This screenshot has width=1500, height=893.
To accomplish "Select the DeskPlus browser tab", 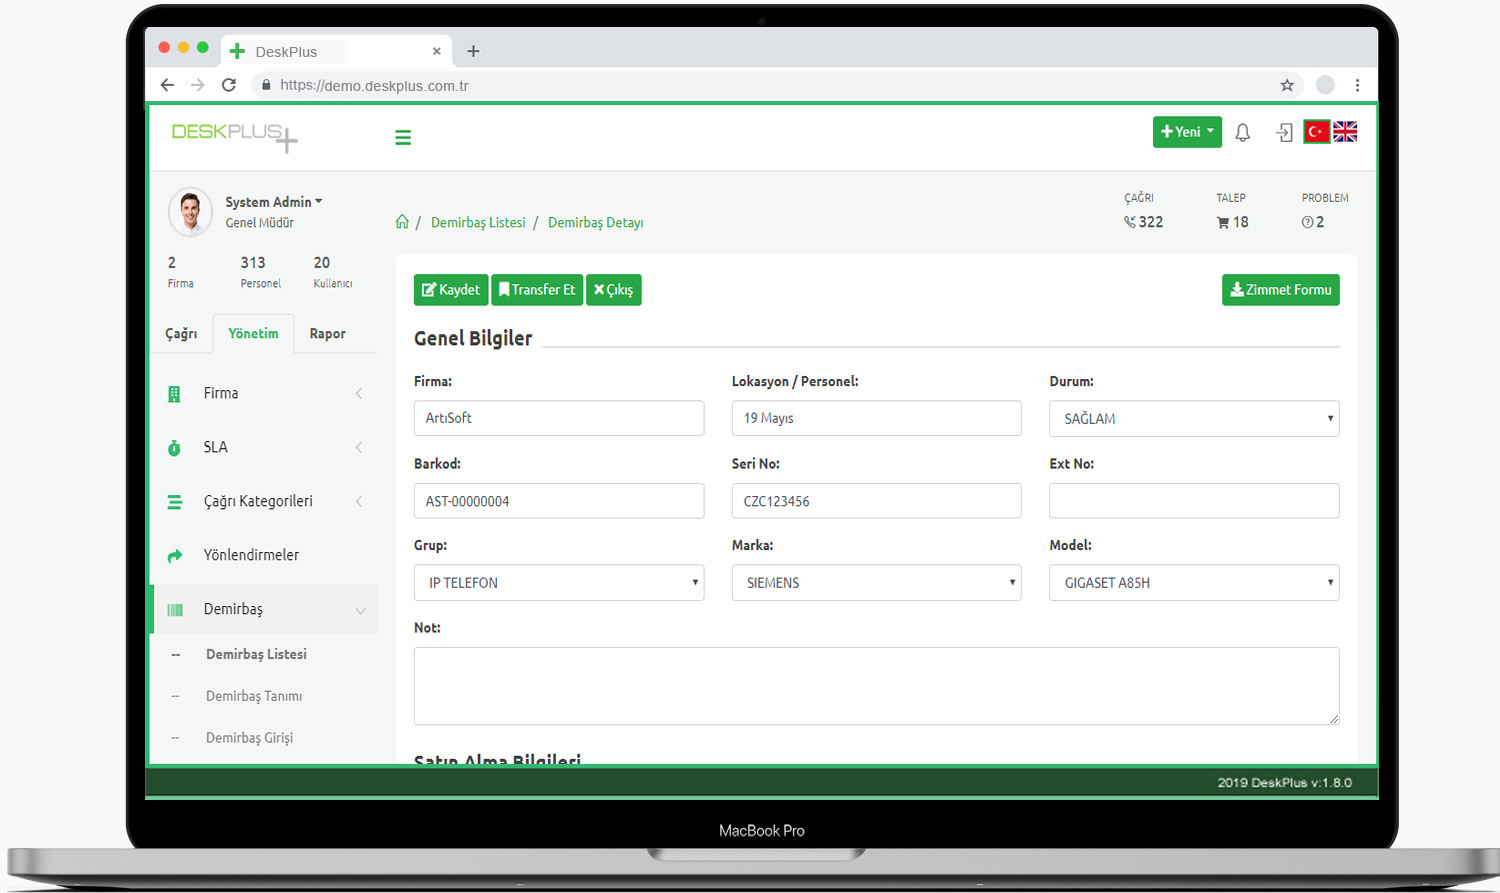I will 335,51.
